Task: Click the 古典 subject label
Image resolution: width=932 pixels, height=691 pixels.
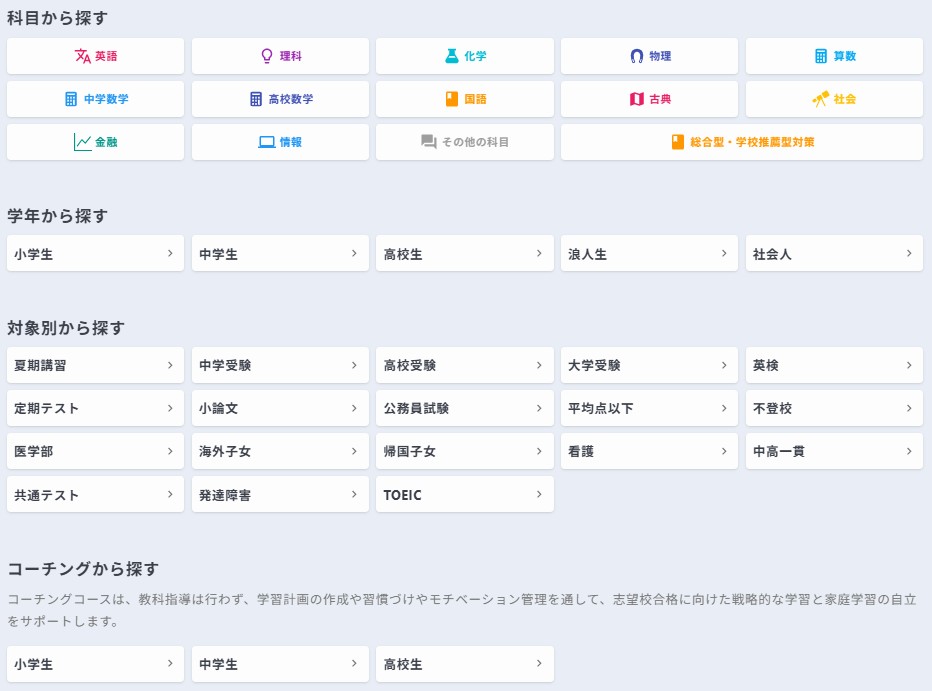Action: (660, 99)
